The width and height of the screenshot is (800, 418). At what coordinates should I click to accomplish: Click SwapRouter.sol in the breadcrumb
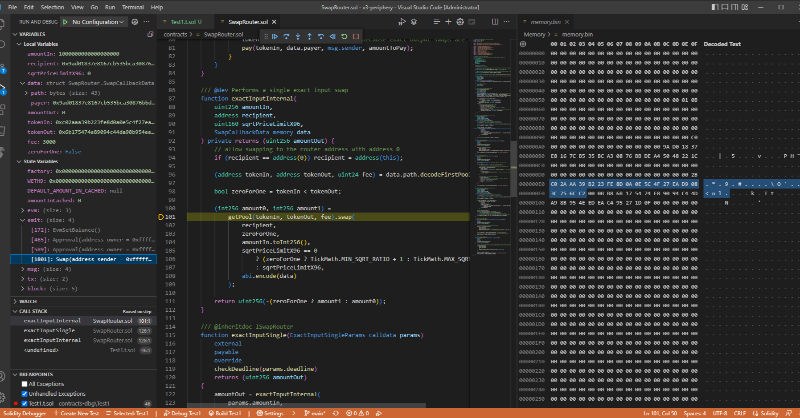(223, 34)
